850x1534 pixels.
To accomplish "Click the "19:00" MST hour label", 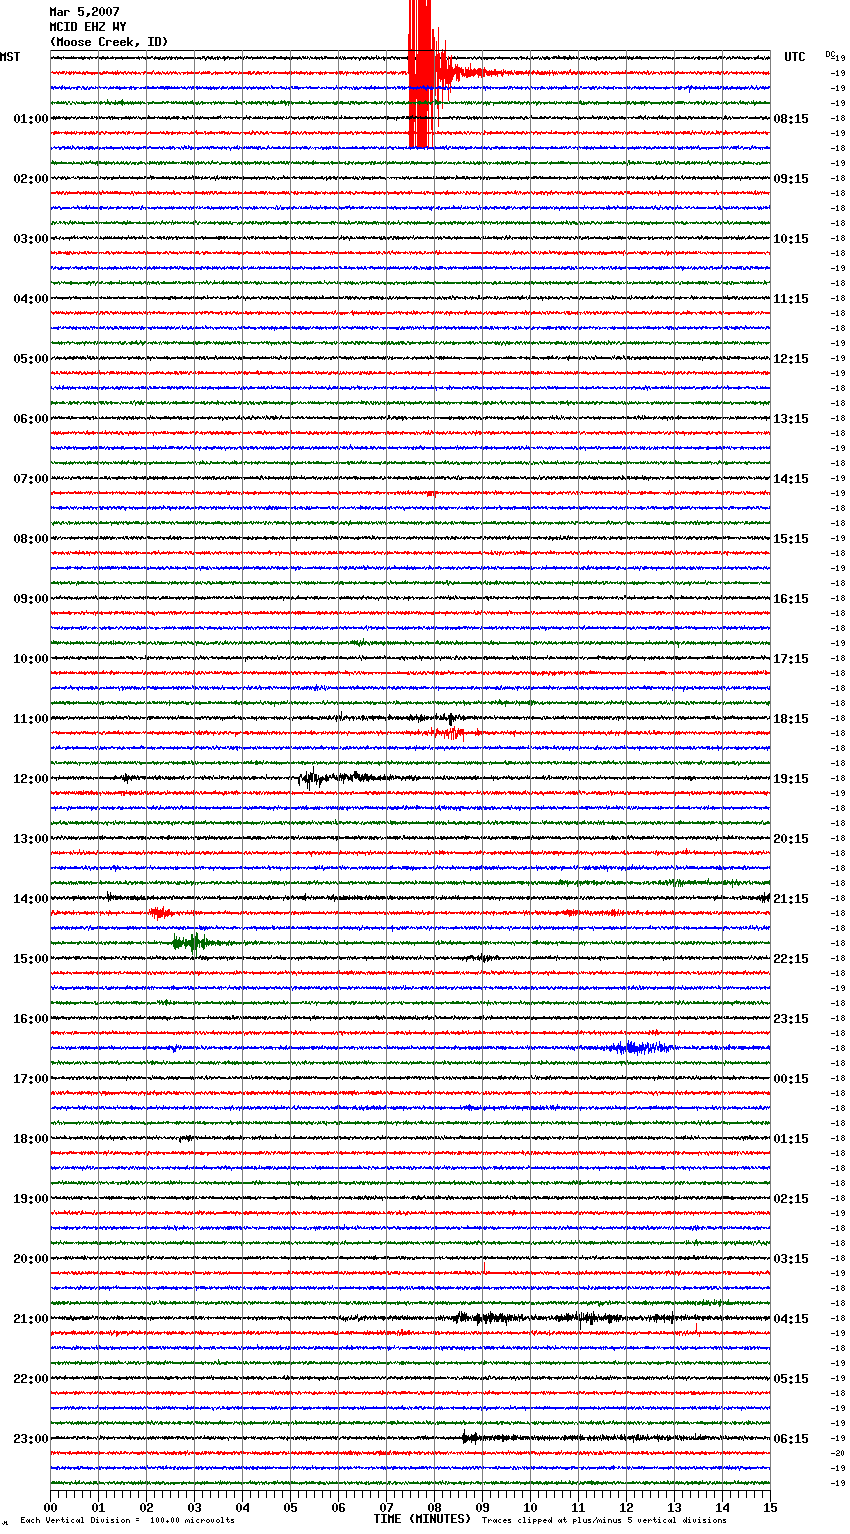I will (x=31, y=1199).
